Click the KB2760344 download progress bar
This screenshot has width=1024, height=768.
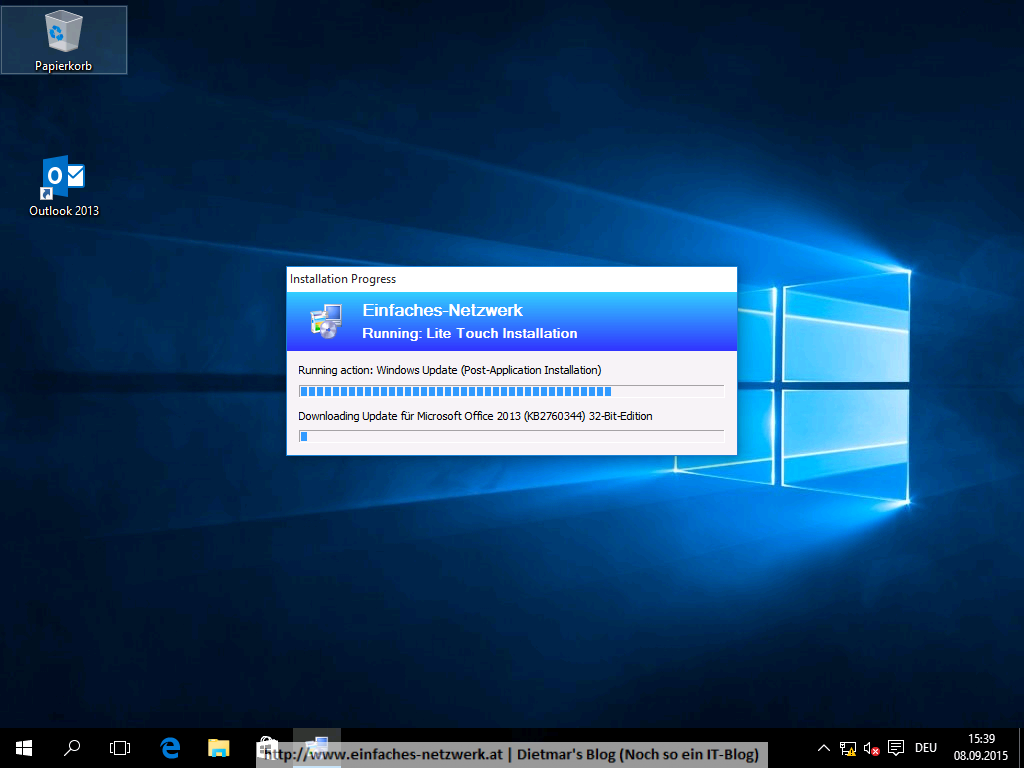pos(511,436)
